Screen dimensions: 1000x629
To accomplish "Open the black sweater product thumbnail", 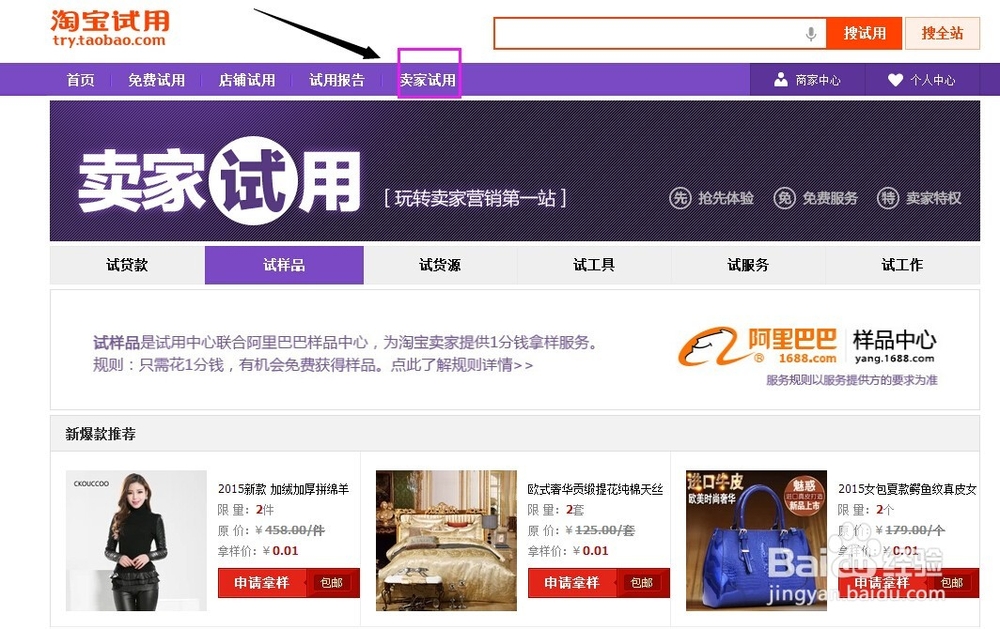I will (136, 540).
